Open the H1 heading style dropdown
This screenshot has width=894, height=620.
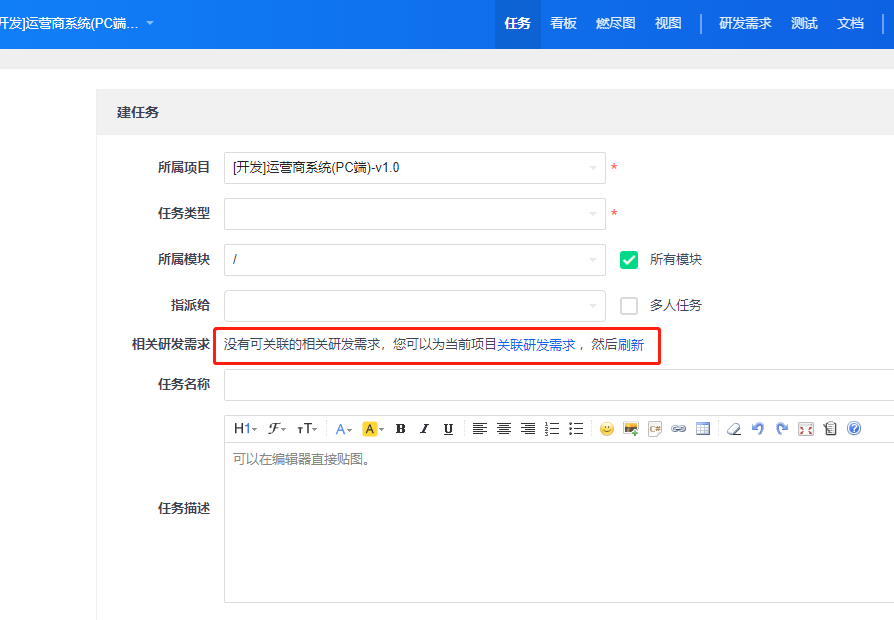(x=245, y=428)
